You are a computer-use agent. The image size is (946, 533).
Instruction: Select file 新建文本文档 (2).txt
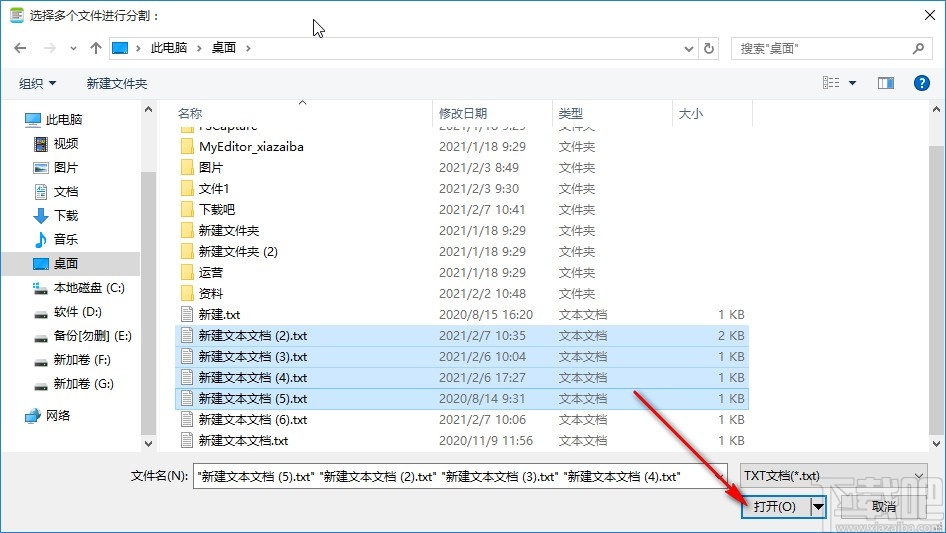point(462,336)
